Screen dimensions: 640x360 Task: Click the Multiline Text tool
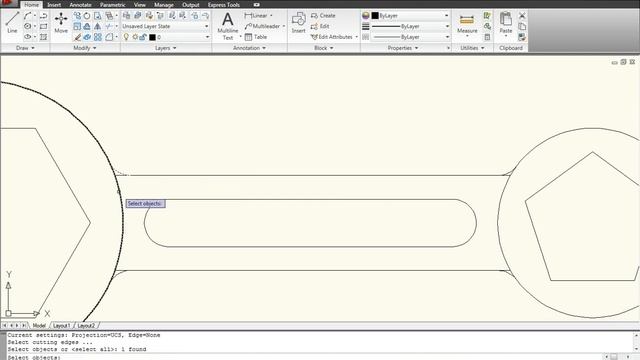pos(228,26)
